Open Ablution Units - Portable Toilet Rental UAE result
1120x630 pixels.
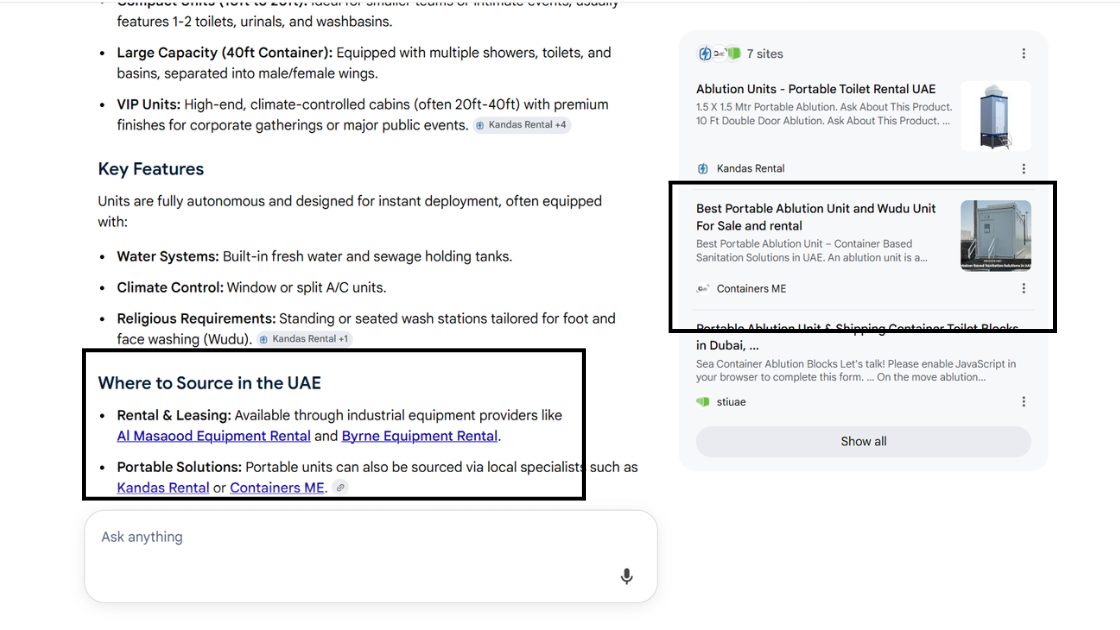tap(816, 89)
